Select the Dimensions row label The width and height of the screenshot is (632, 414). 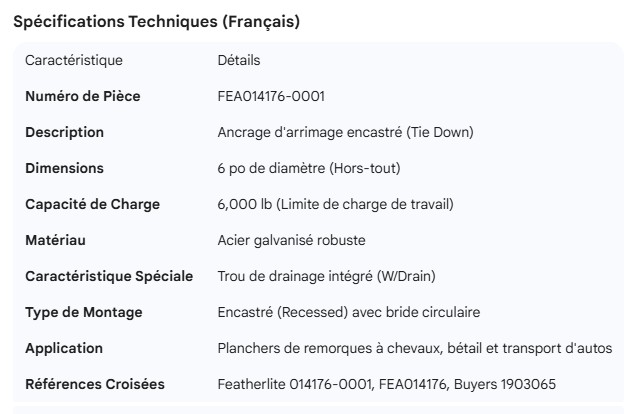point(64,168)
